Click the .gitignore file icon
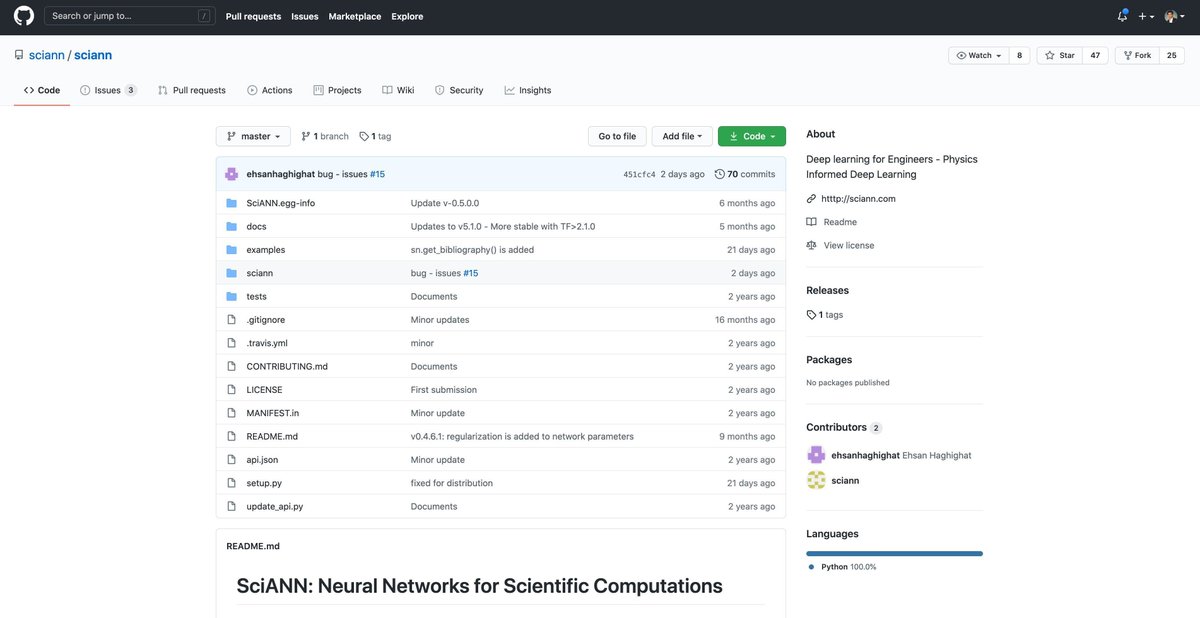The height and width of the screenshot is (618, 1200). 231,320
